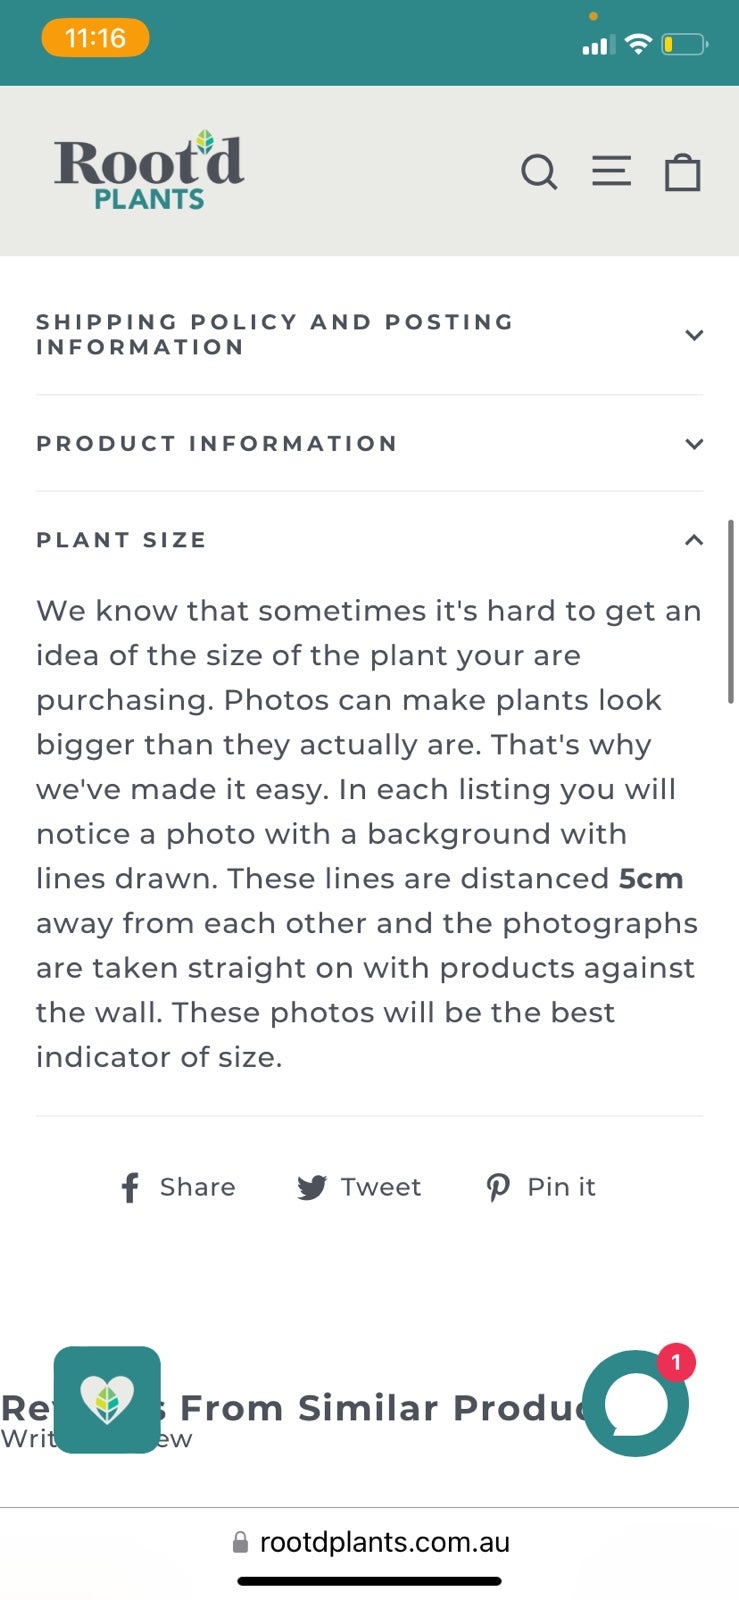
Task: Expand the Product Information chevron
Action: 694,444
